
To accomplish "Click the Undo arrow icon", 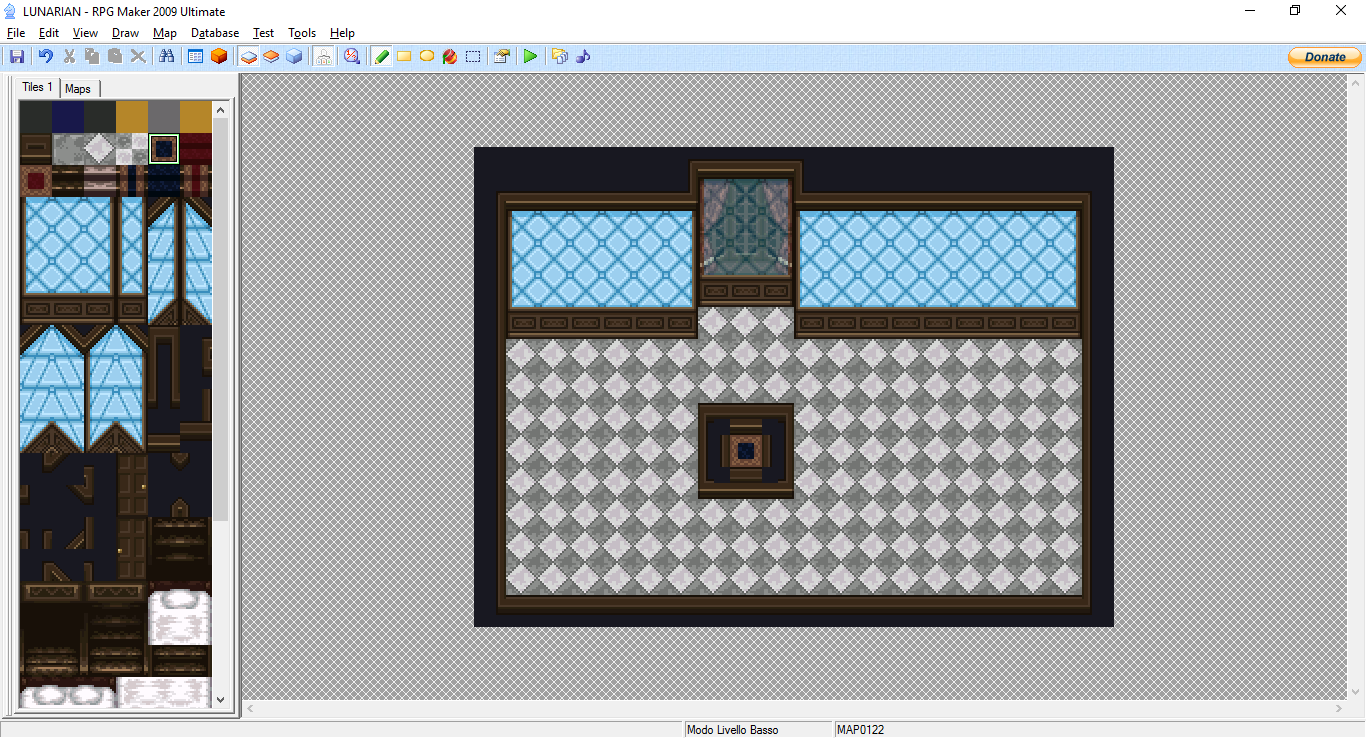I will tap(45, 57).
